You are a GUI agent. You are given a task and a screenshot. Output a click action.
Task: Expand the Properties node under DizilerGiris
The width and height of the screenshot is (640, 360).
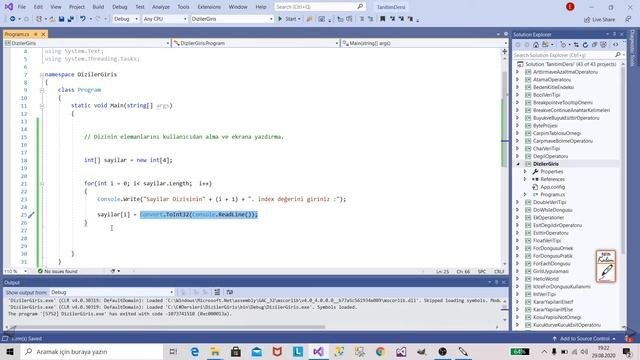pos(525,171)
